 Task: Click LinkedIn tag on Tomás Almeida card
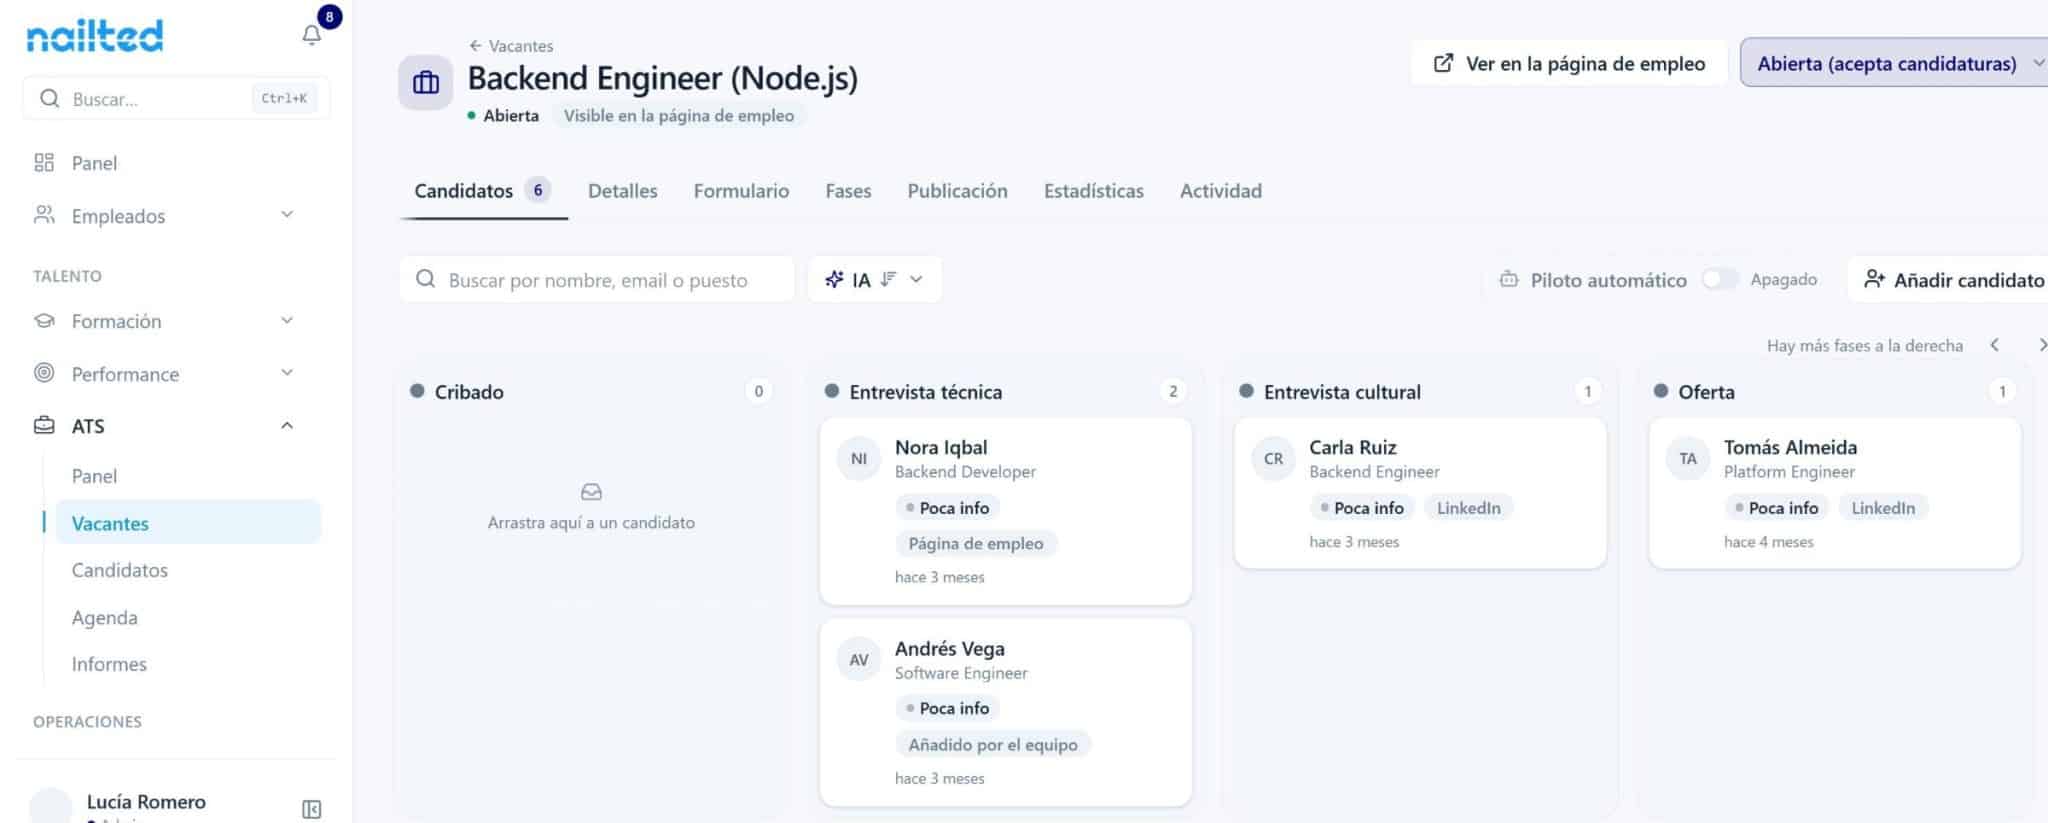[x=1883, y=508]
